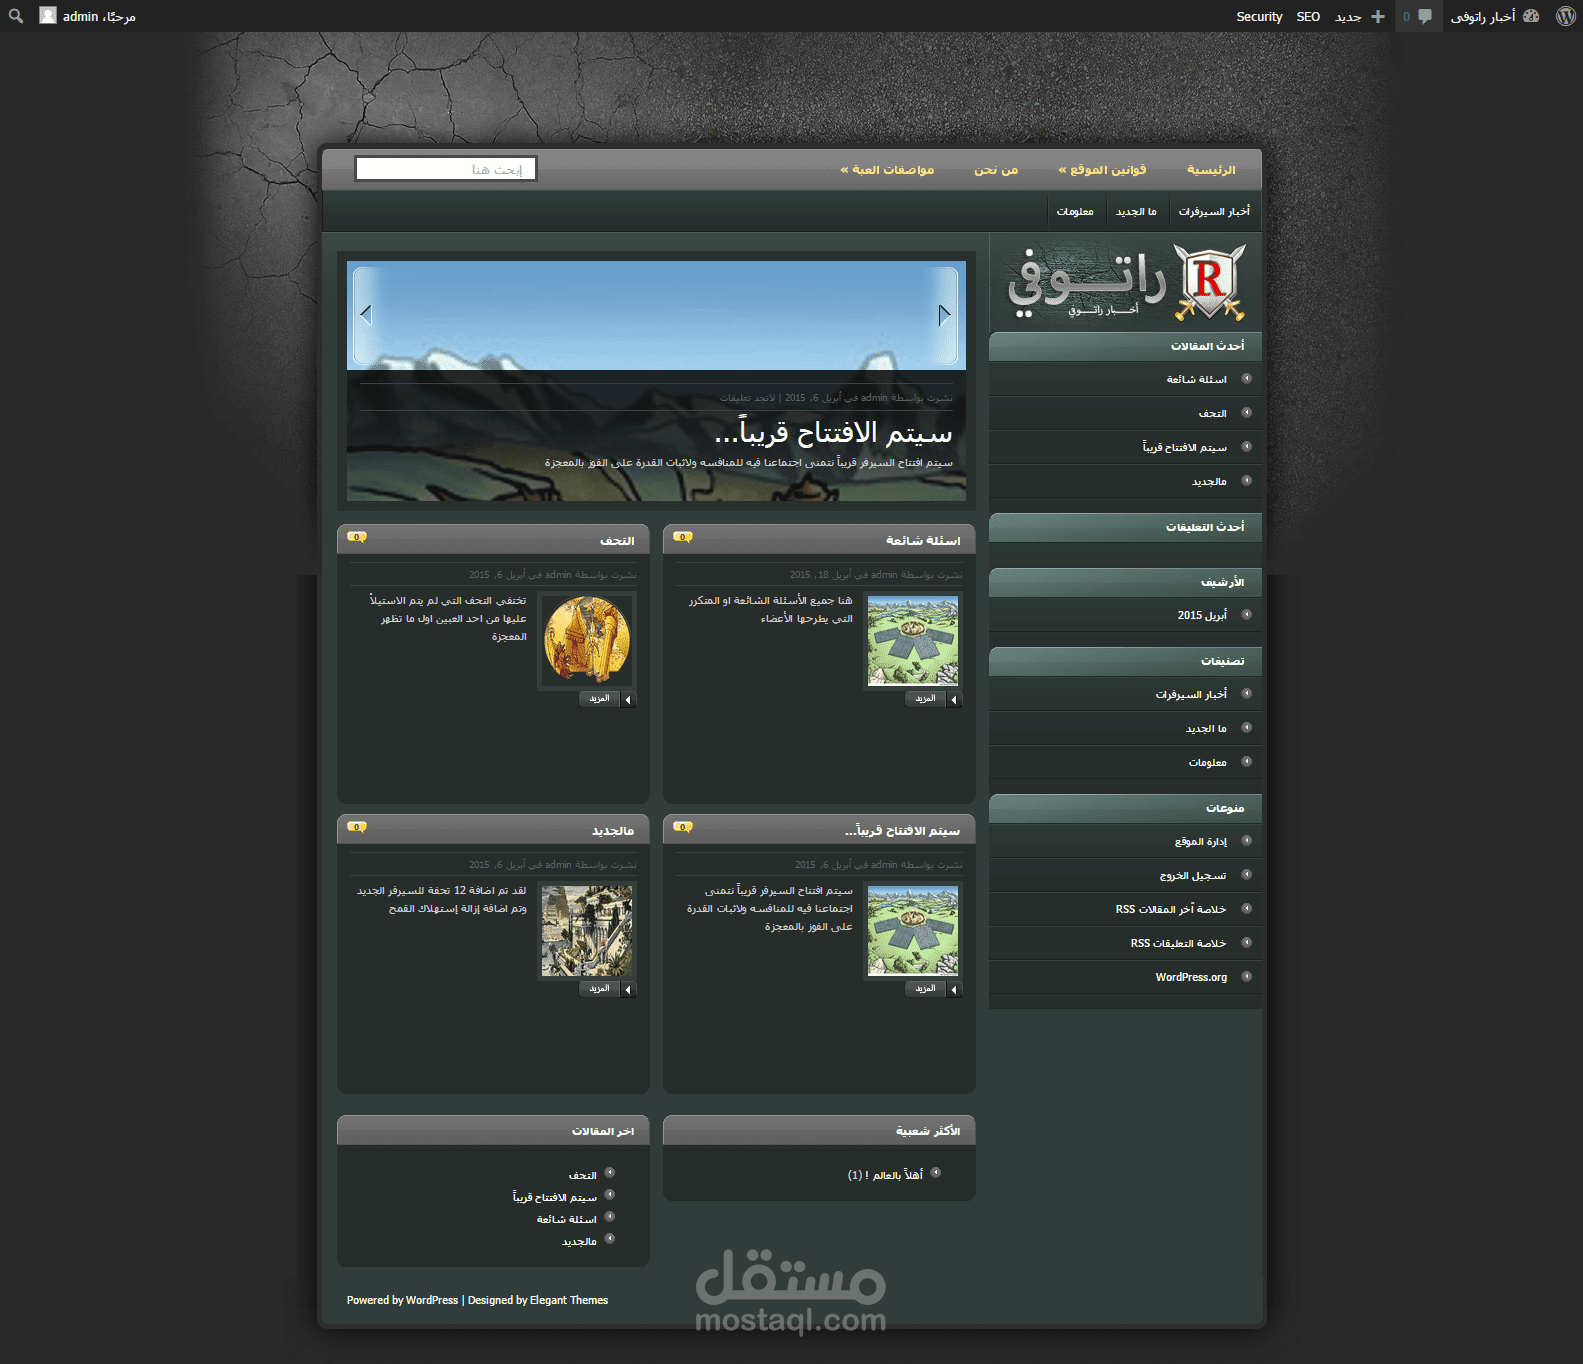Click comment count bubble on اسئلة شائعة card
Viewport: 1583px width, 1364px height.
[683, 537]
